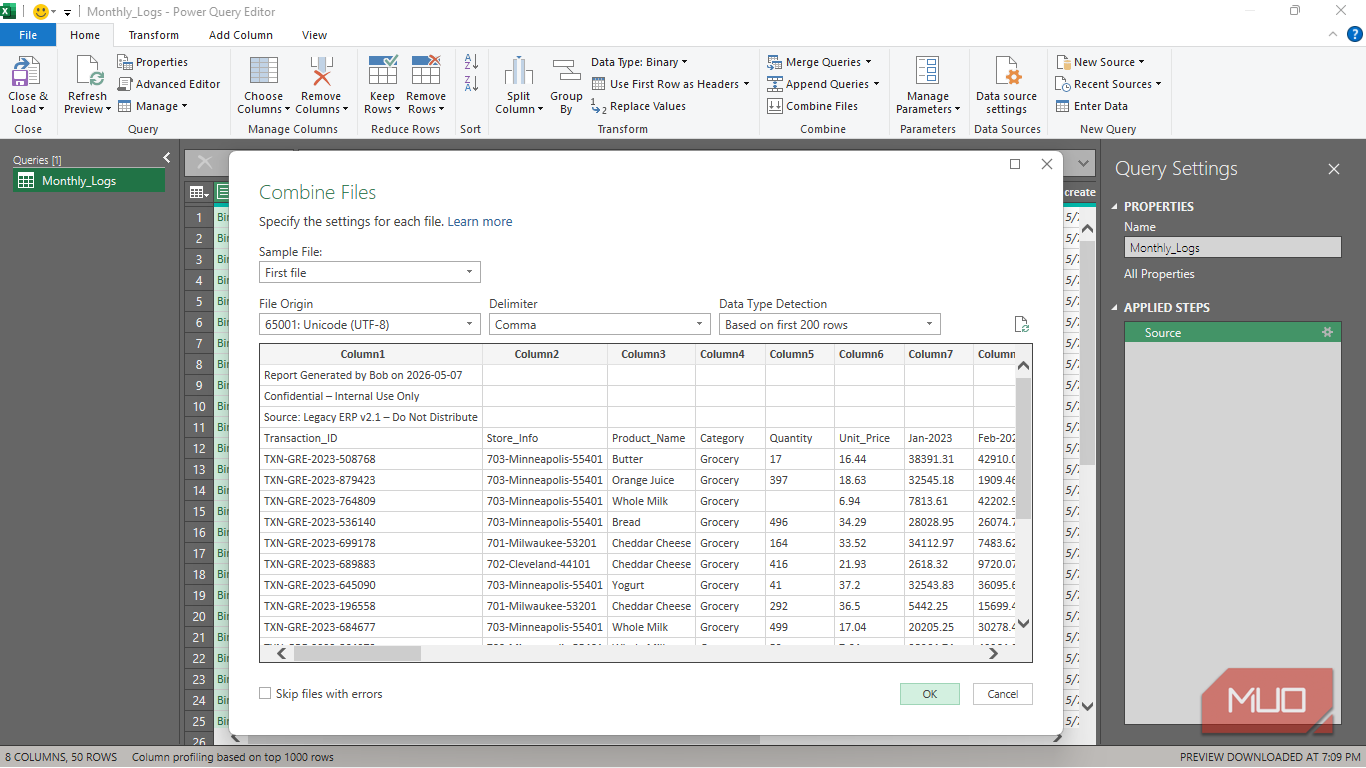
Task: Click the Manage Parameters icon
Action: tap(927, 72)
